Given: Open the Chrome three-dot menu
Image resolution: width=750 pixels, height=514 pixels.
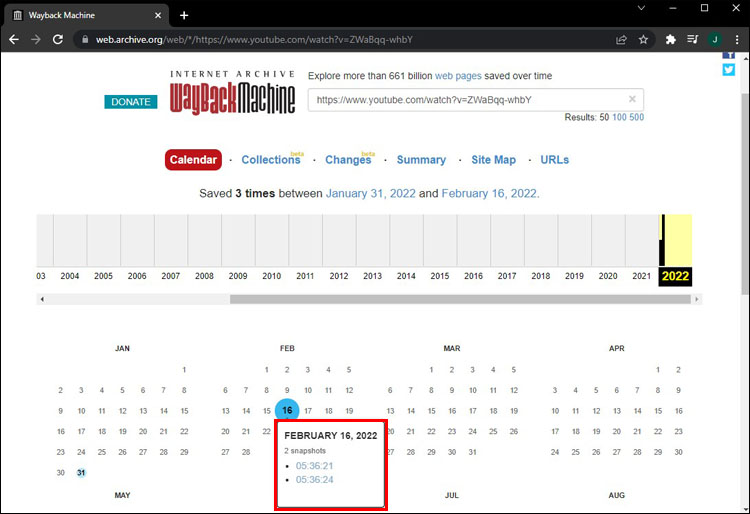Looking at the screenshot, I should coord(737,39).
